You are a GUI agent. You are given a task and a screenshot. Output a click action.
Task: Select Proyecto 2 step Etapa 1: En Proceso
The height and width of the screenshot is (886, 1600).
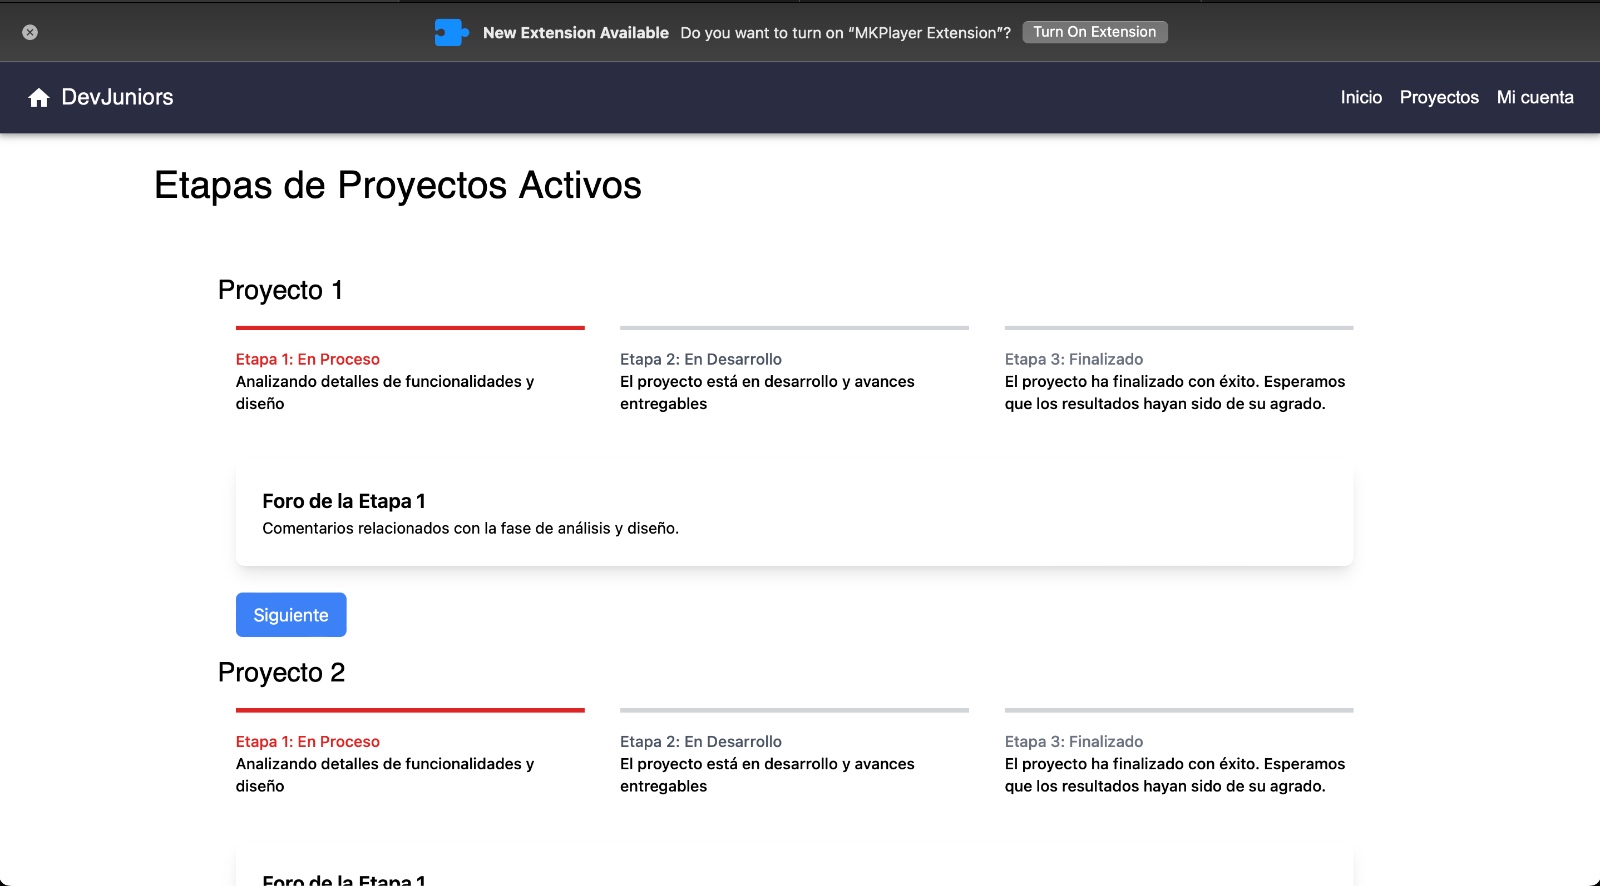[x=308, y=742]
